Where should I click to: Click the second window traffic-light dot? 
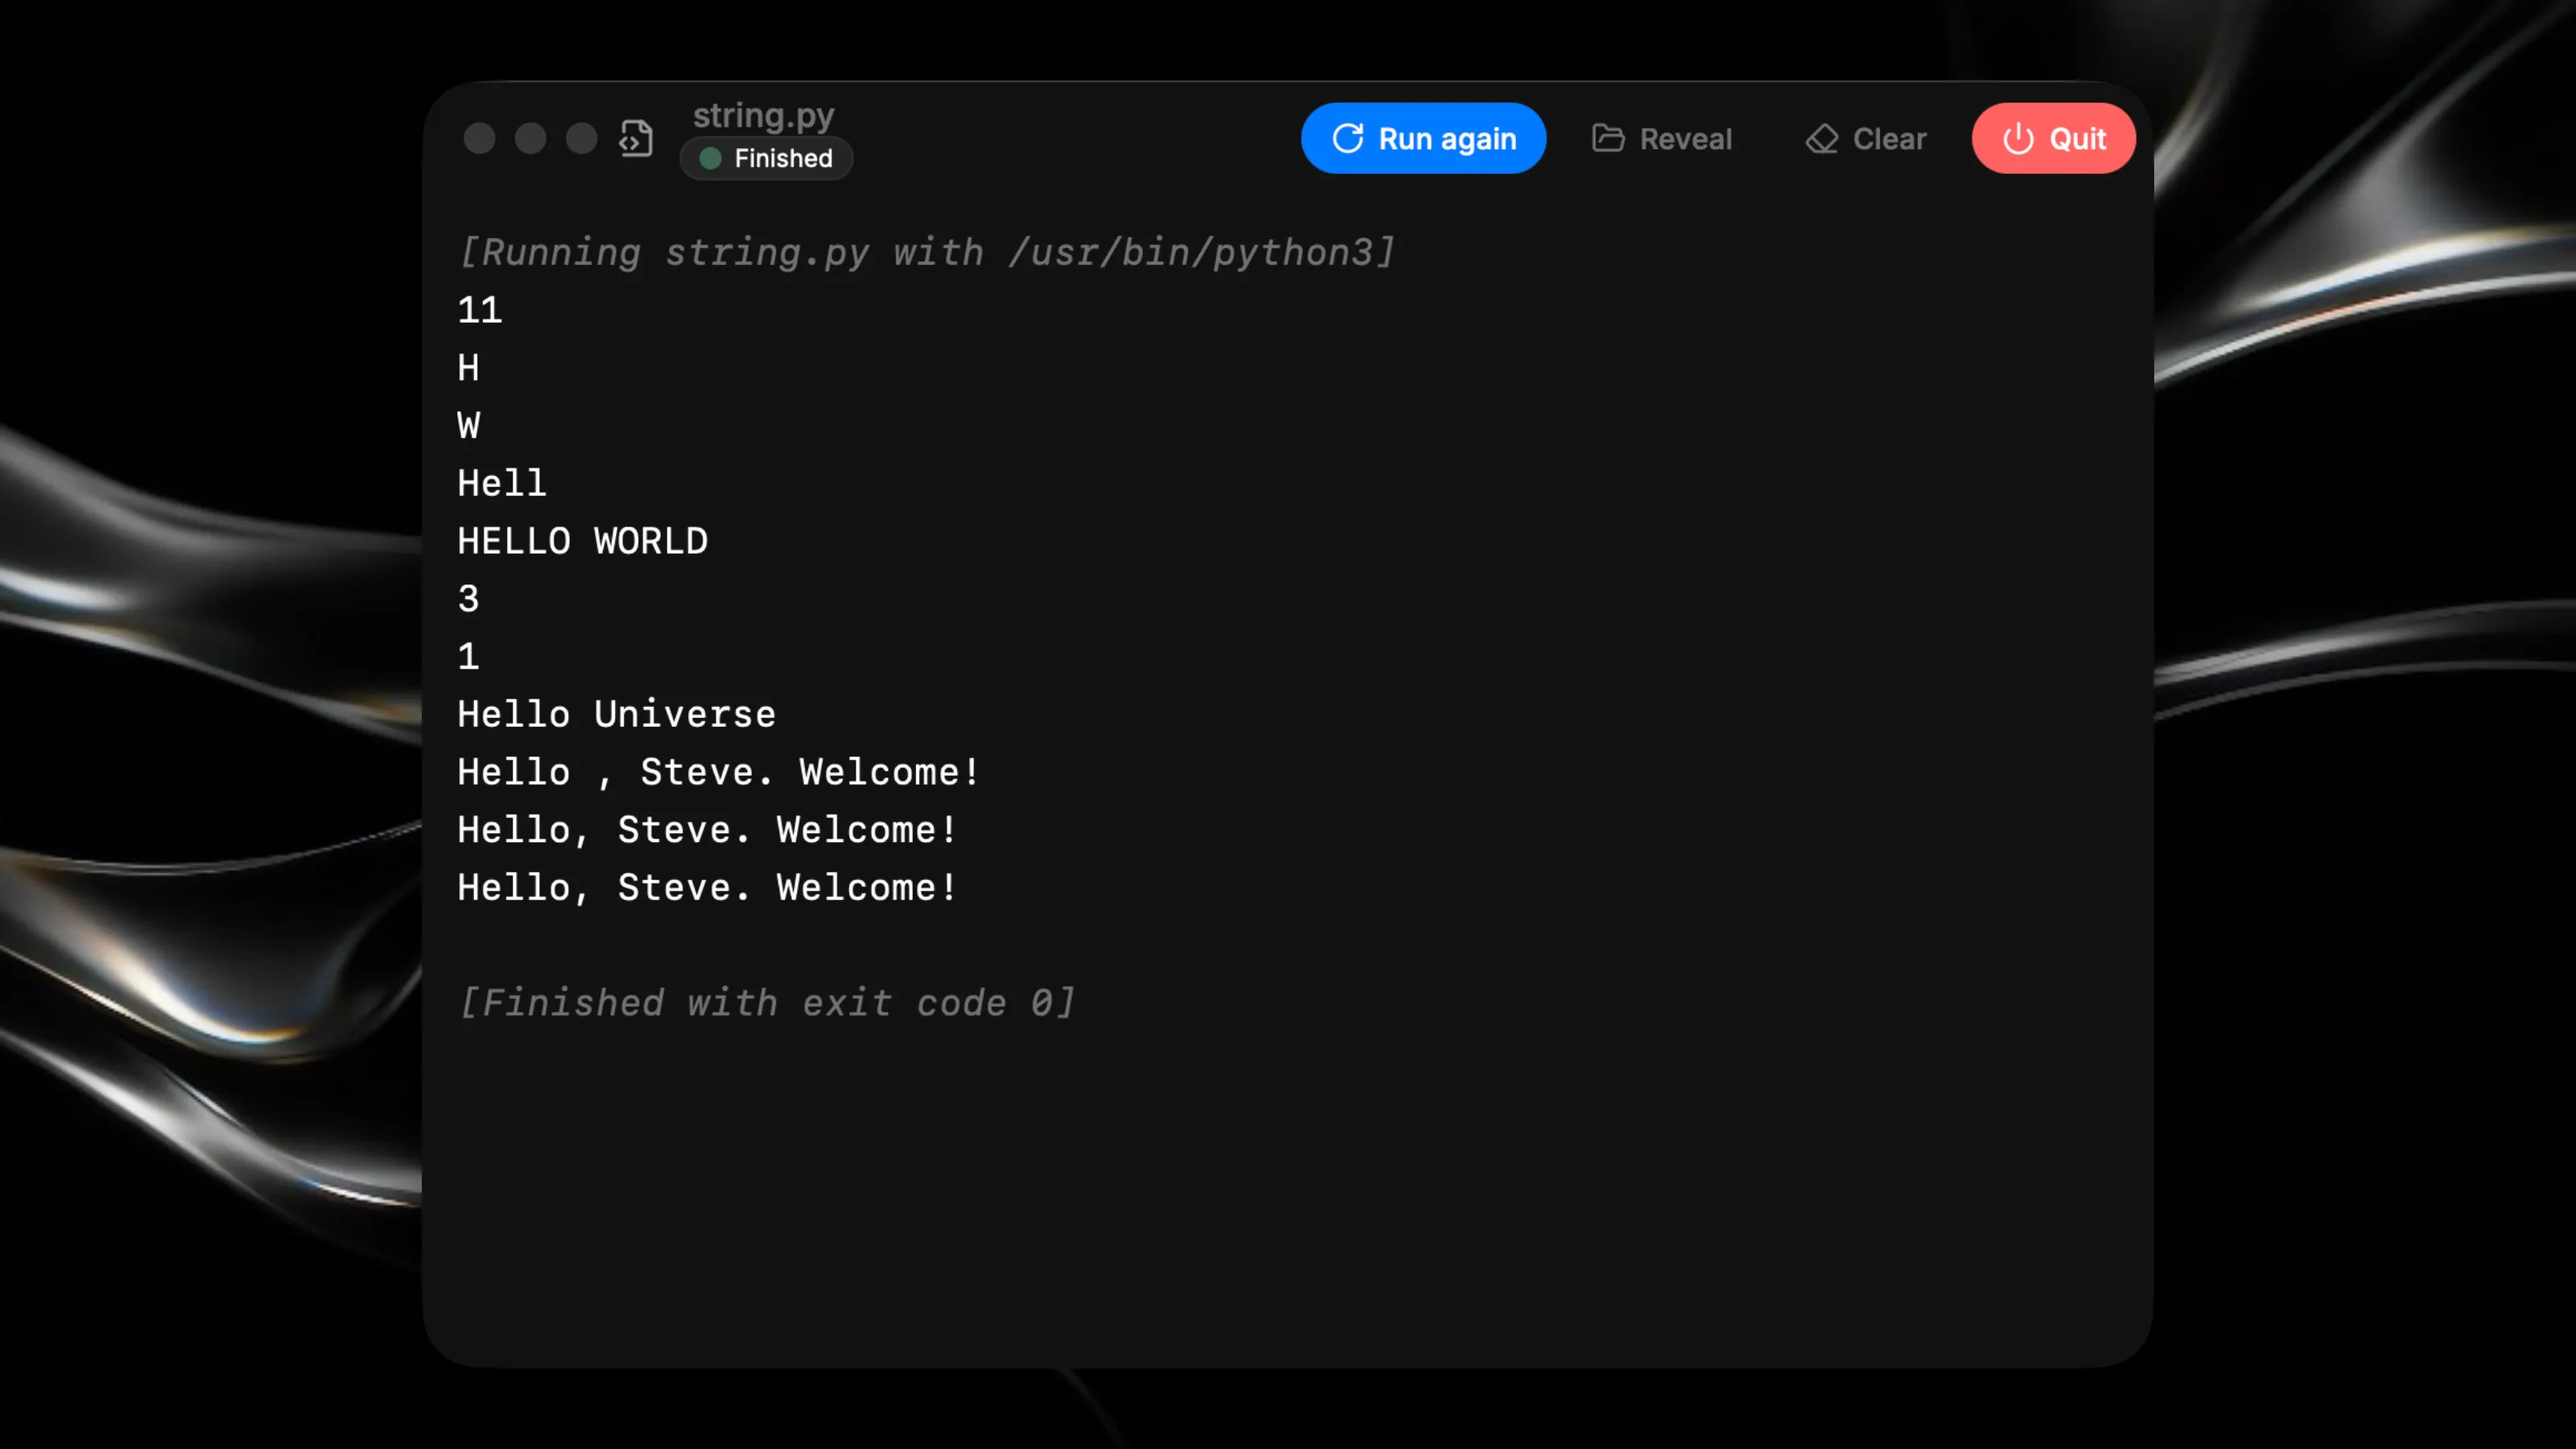(531, 138)
